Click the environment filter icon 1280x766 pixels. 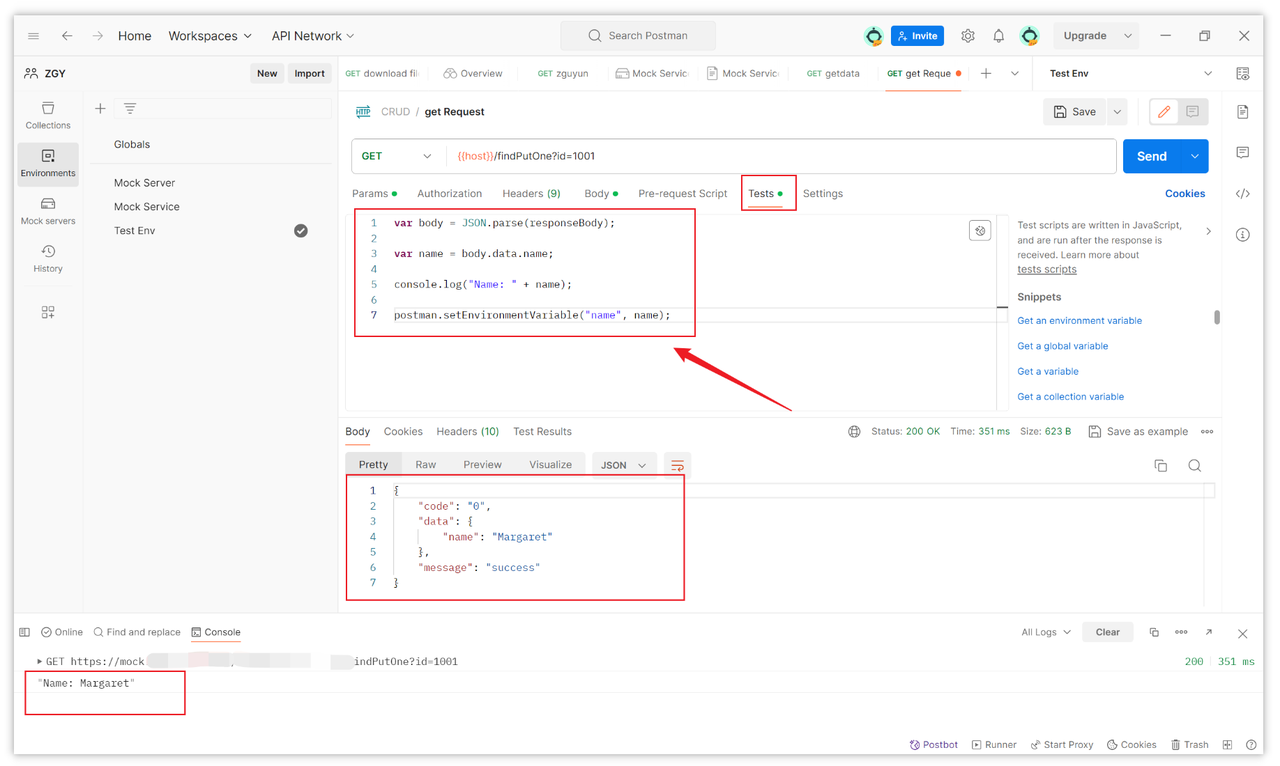tap(130, 108)
